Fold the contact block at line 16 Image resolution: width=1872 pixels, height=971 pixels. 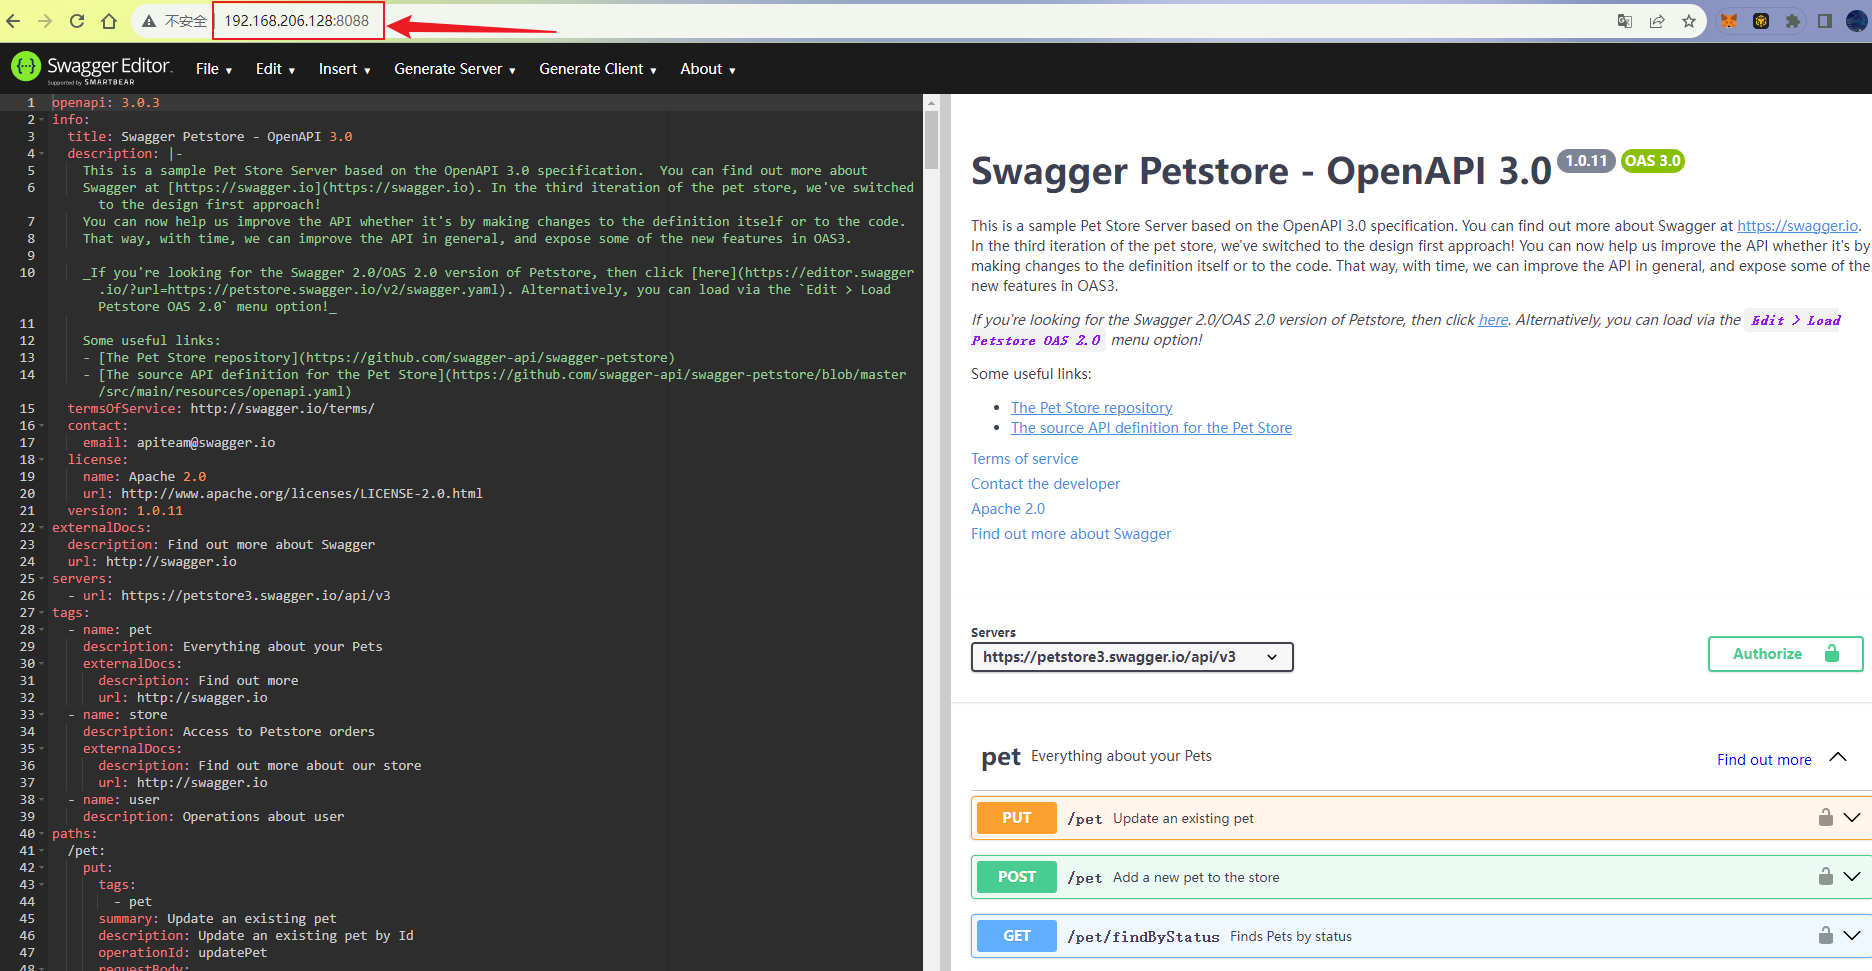42,426
